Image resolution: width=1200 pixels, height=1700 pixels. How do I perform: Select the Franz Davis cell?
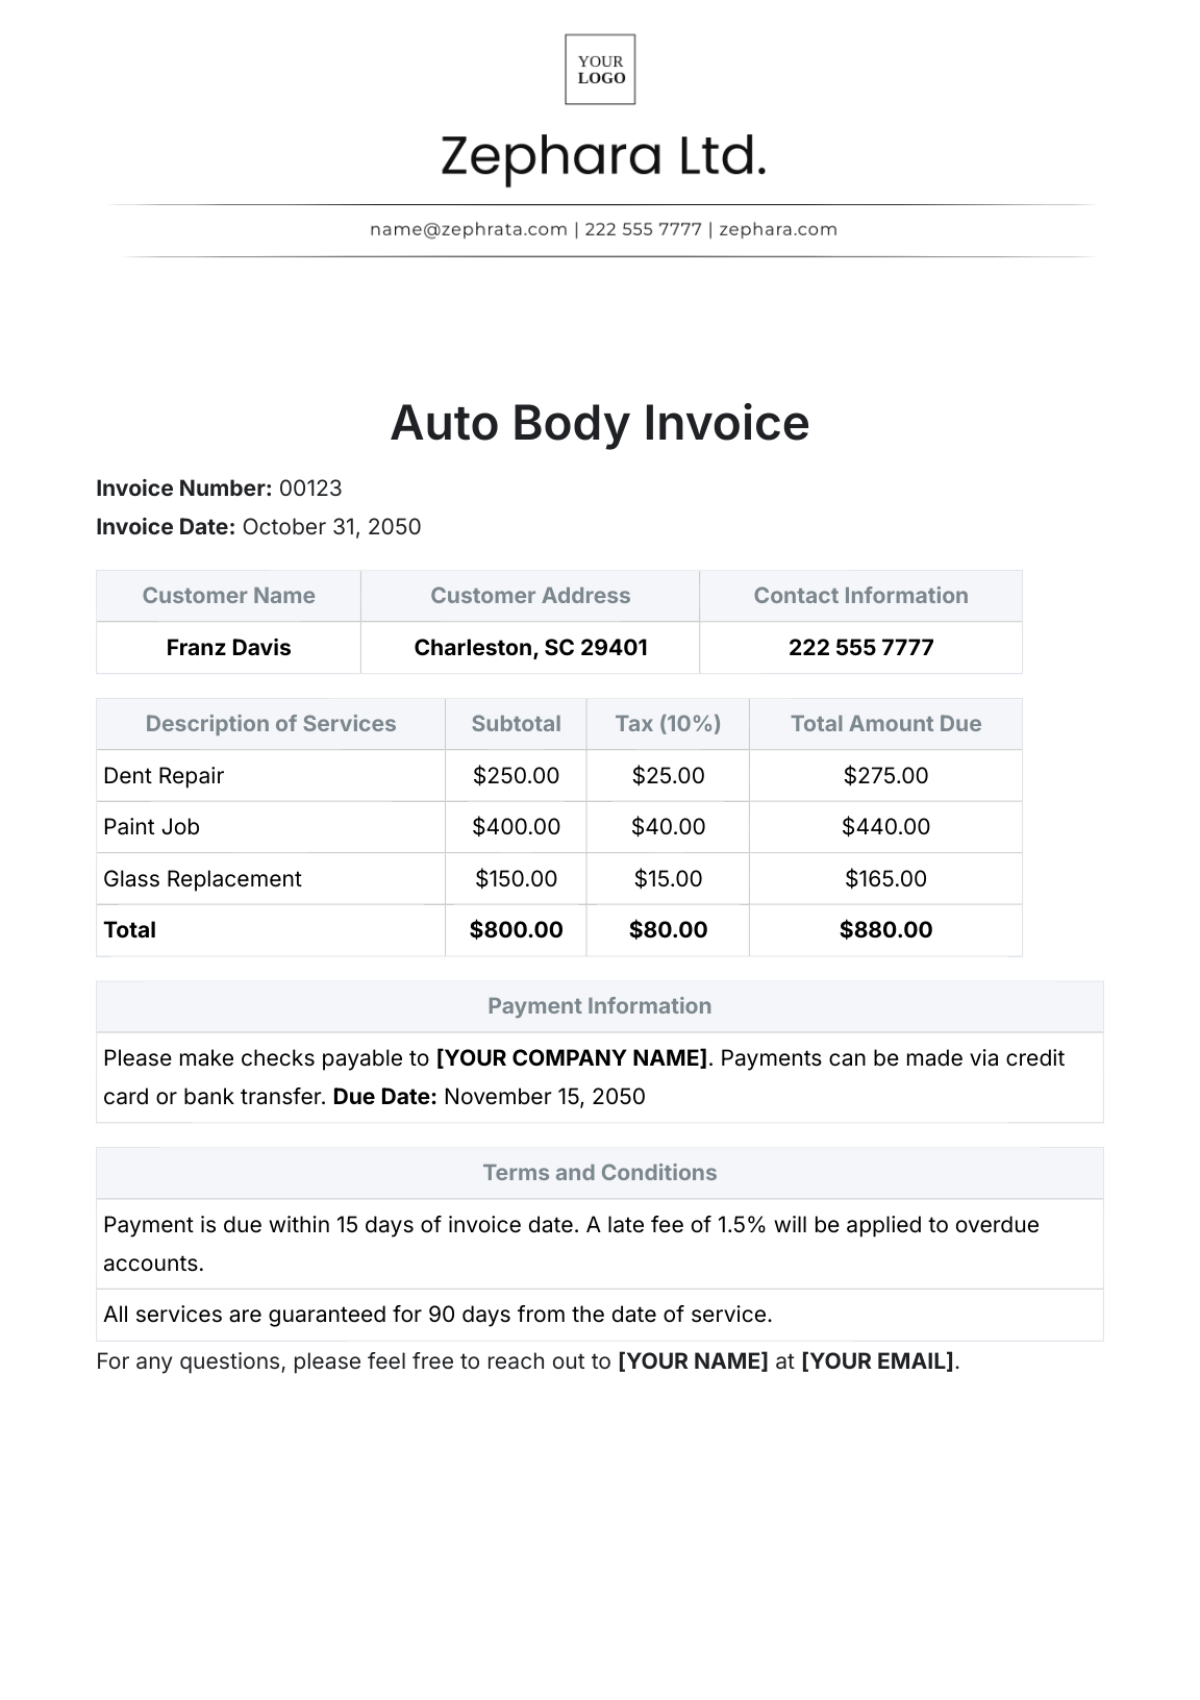pos(228,648)
